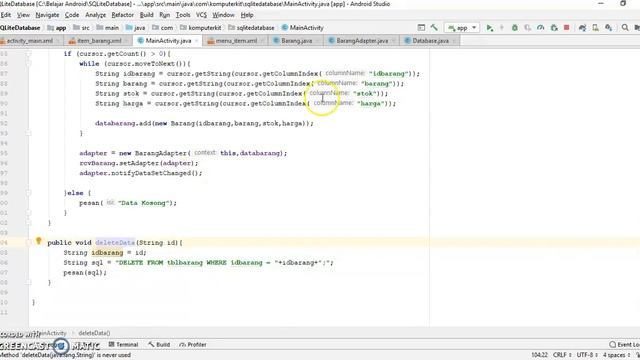Image resolution: width=640 pixels, height=360 pixels.
Task: Click the Debug app bug icon
Action: click(x=515, y=28)
